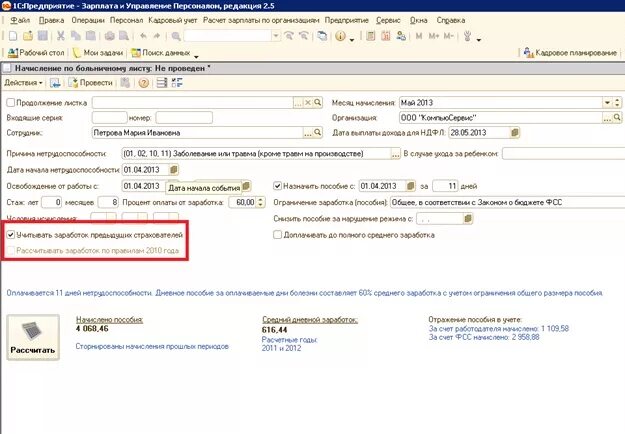Open ellipsis selector of Причина нетрудоспособности

(395, 154)
